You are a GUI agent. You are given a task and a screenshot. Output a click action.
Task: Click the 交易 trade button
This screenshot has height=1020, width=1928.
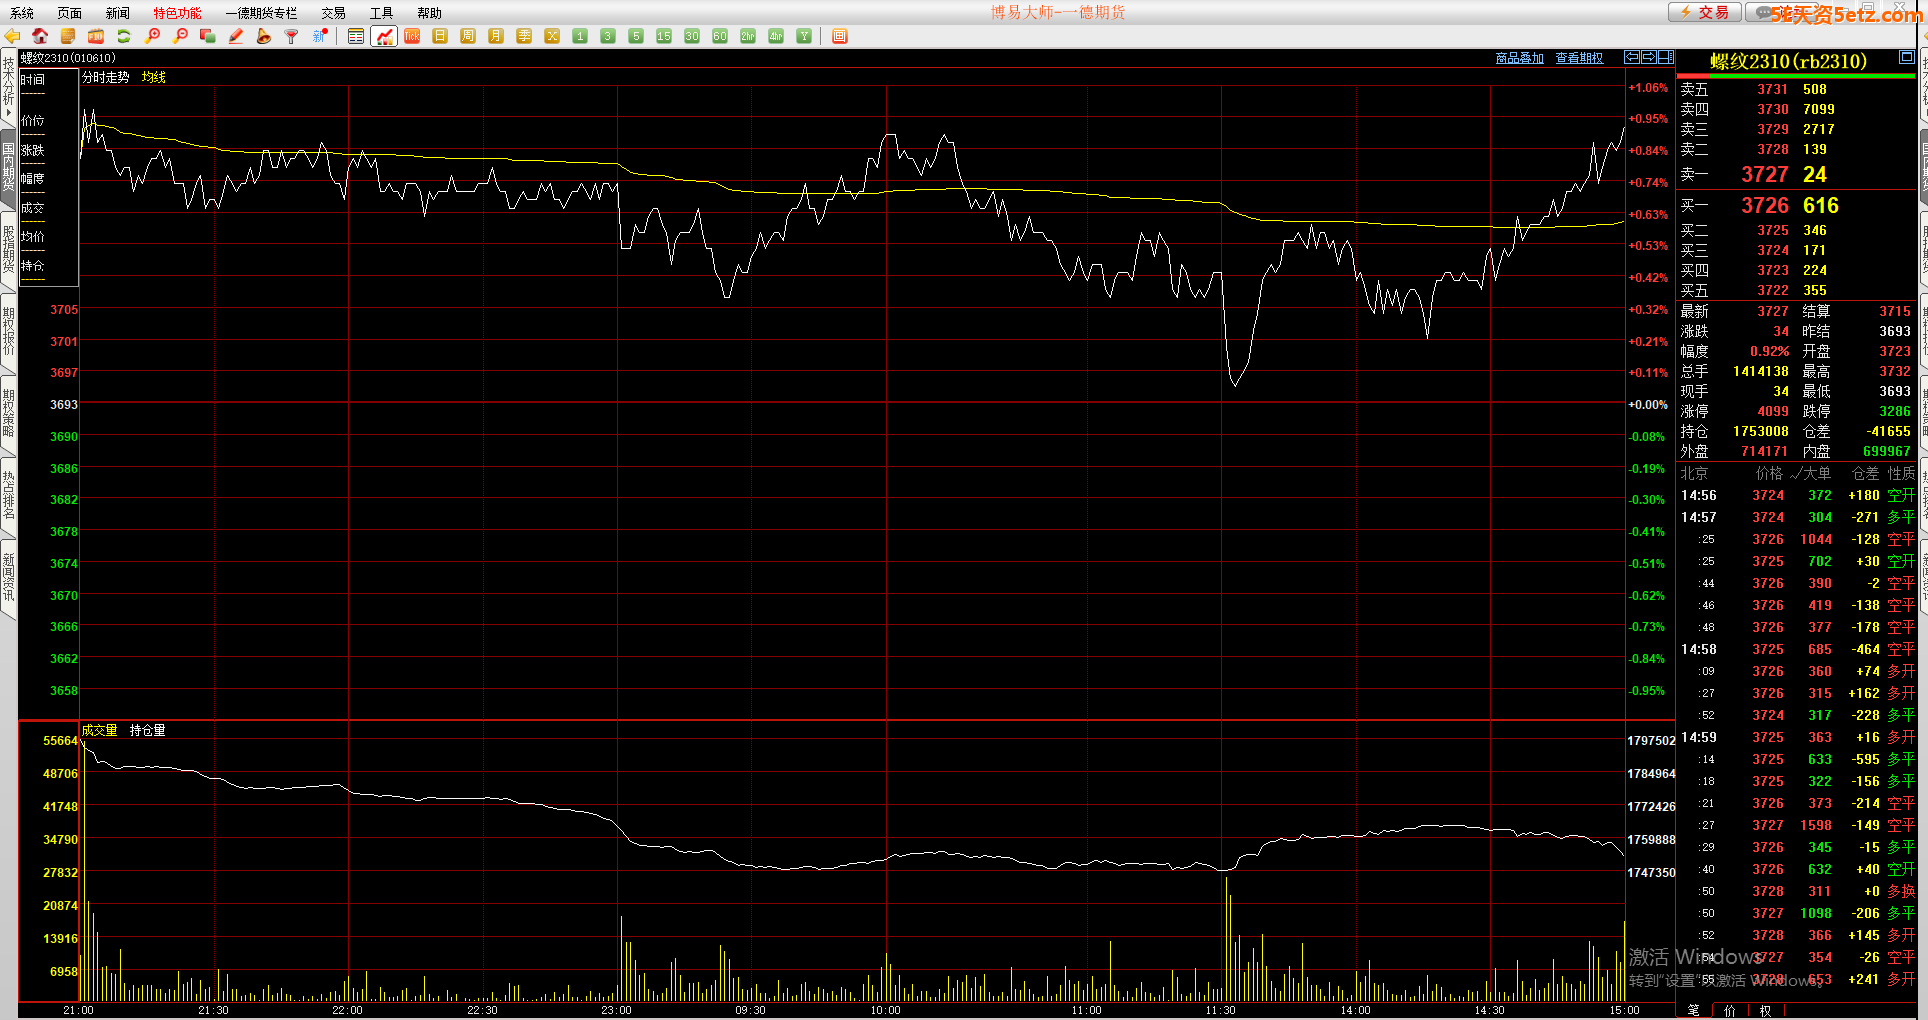coord(1704,12)
